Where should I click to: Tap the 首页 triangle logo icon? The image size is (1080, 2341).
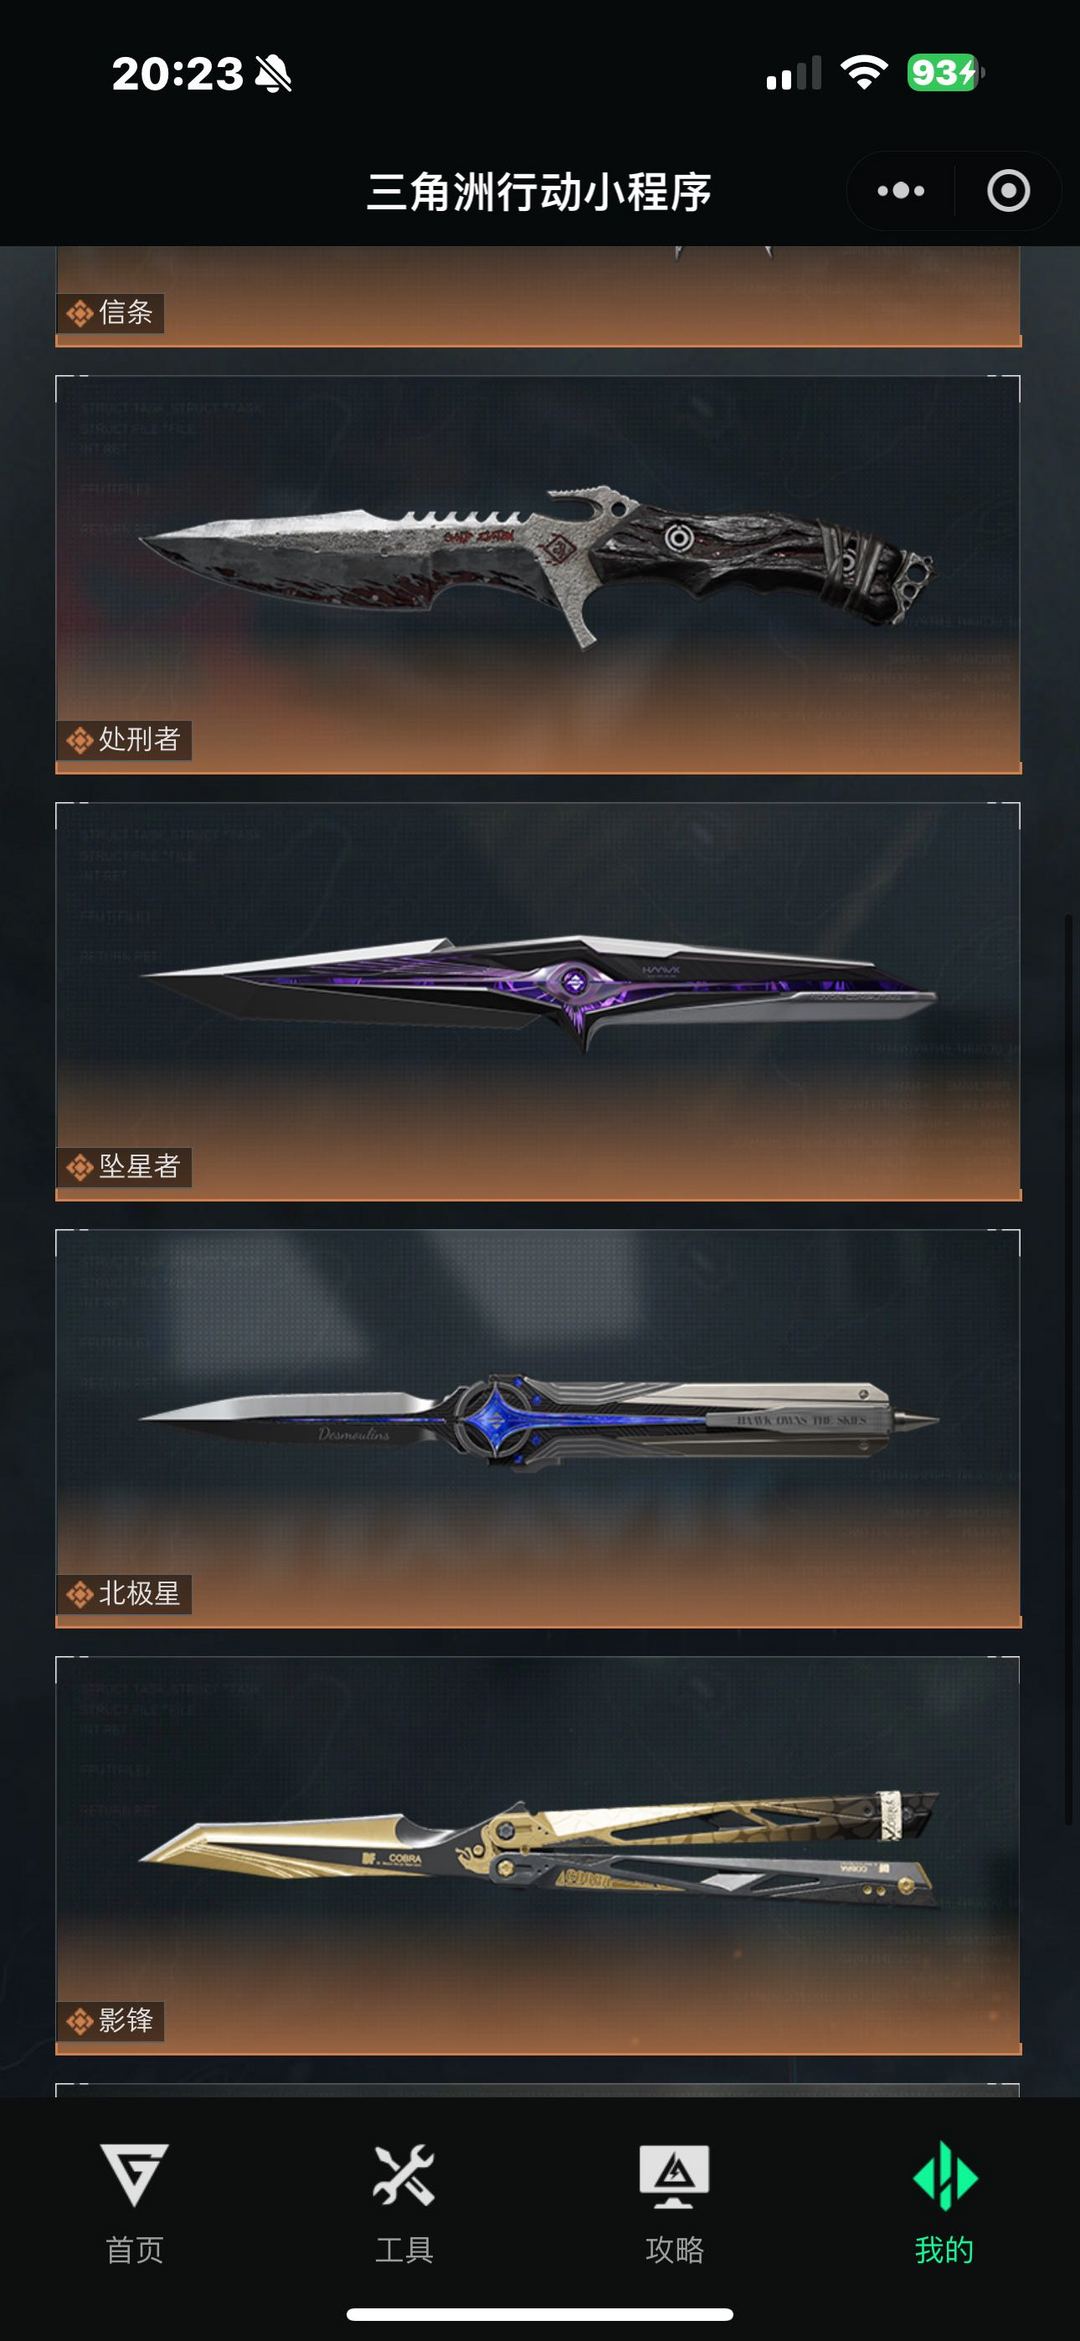pos(134,2174)
